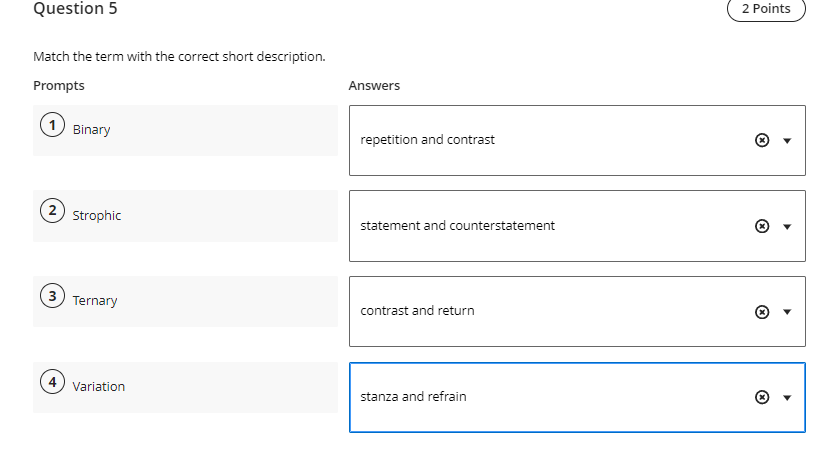Image resolution: width=825 pixels, height=459 pixels.
Task: Clear the 'statement and counterstatement' answer selection
Action: (x=762, y=226)
